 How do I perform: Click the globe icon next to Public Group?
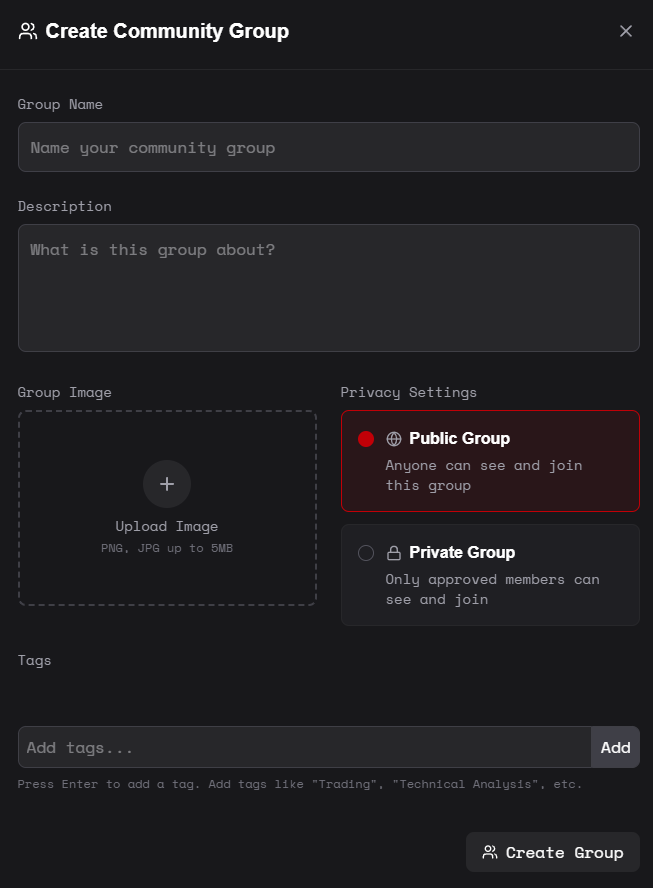394,439
